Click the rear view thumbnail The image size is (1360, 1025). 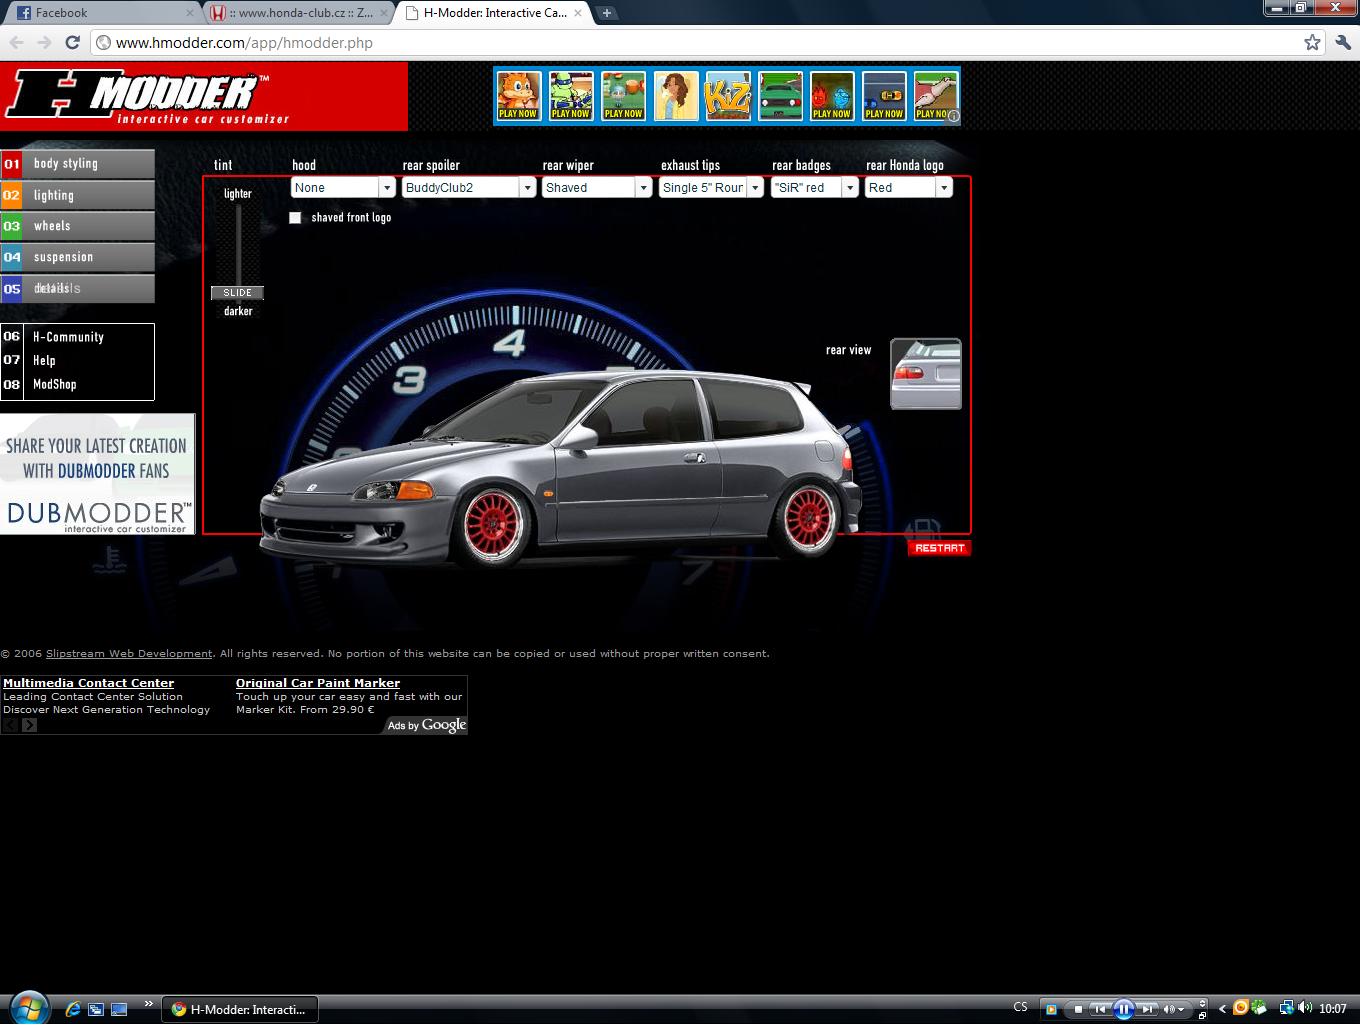925,374
